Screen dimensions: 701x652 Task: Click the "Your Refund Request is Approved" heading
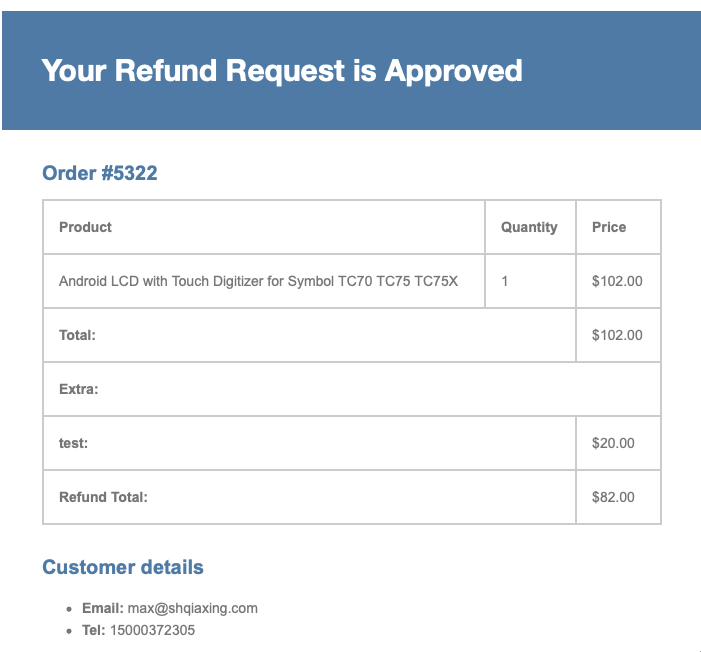coord(281,70)
